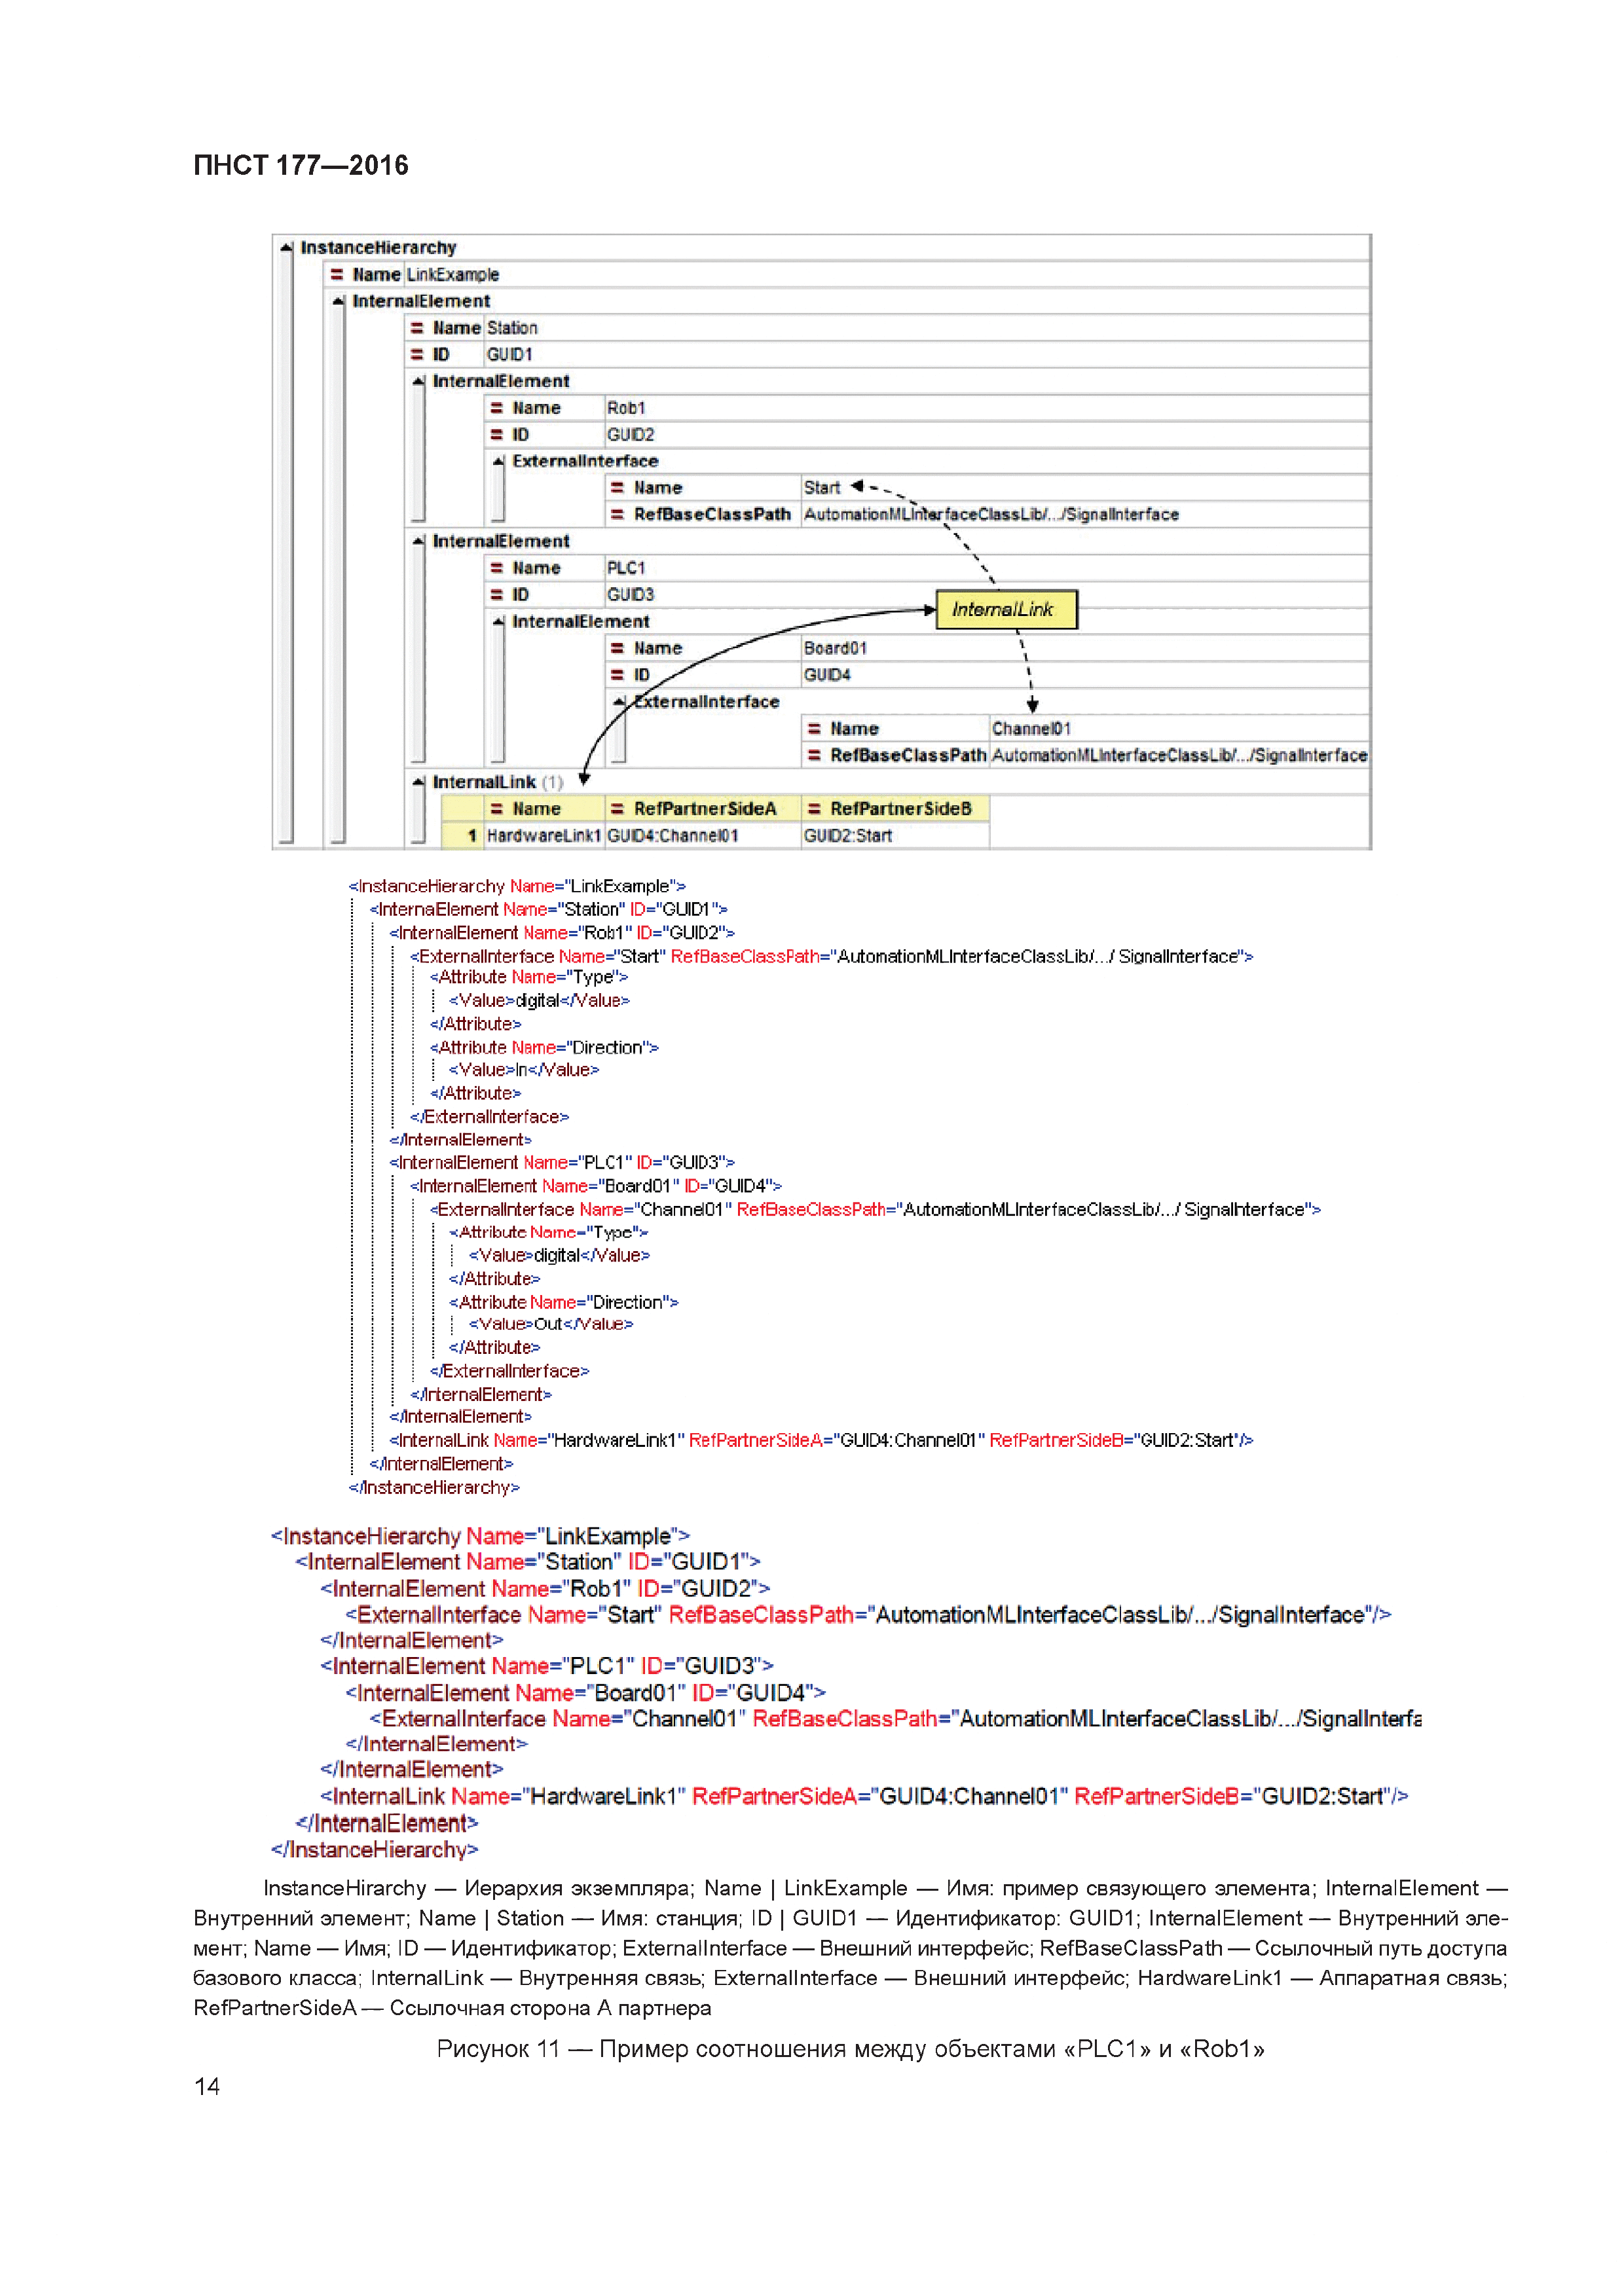This screenshot has height=2296, width=1624.
Task: Click attribute icon beside ID GUID2
Action: pos(497,434)
